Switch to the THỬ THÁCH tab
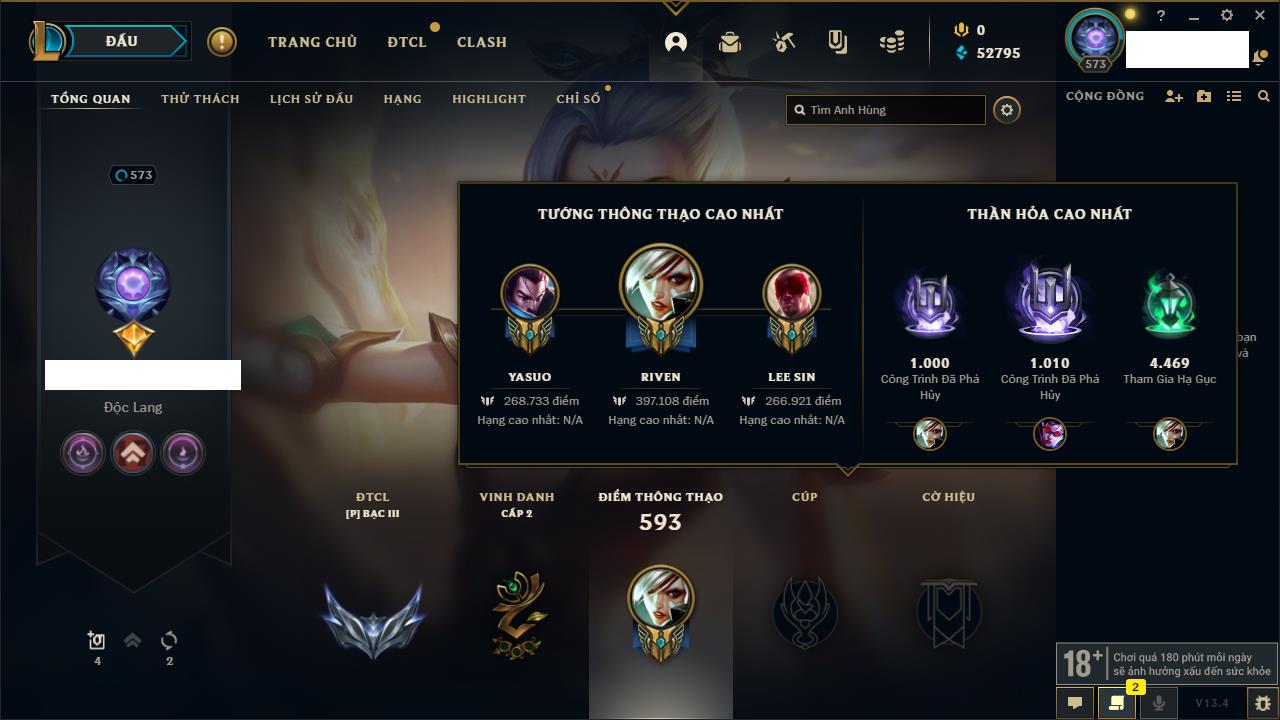This screenshot has height=720, width=1280. [200, 99]
